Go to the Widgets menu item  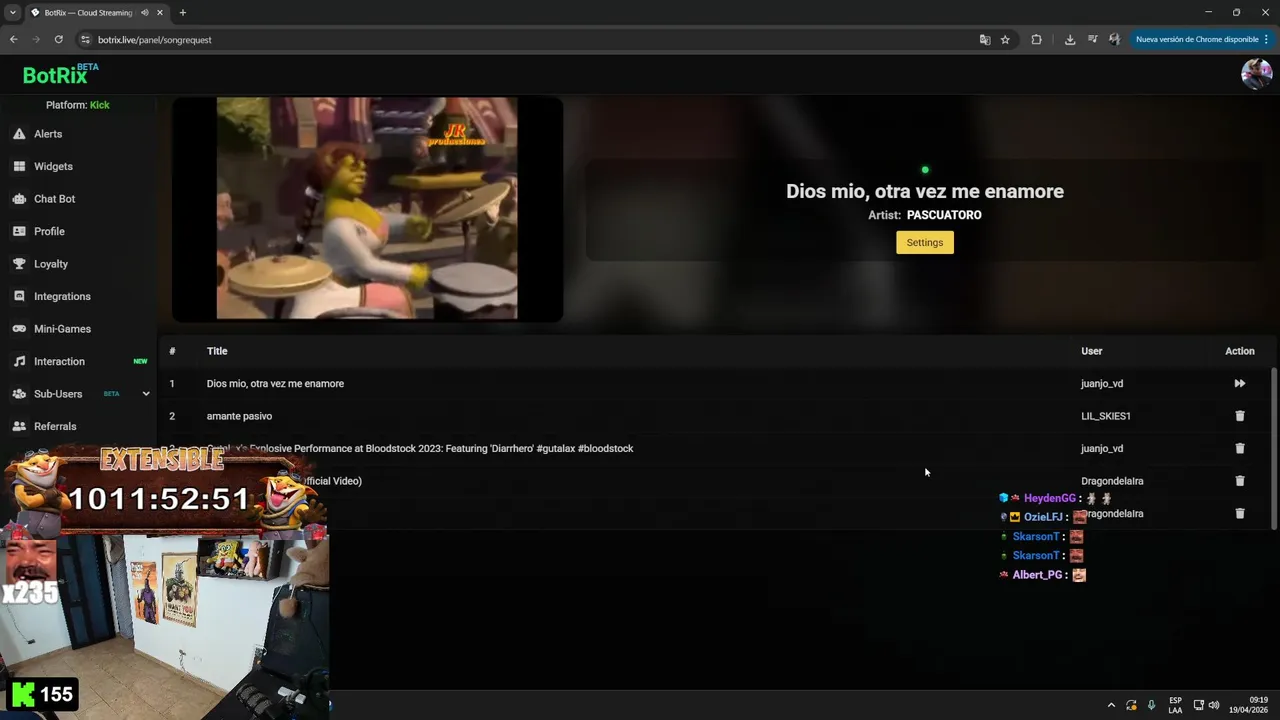(x=53, y=166)
